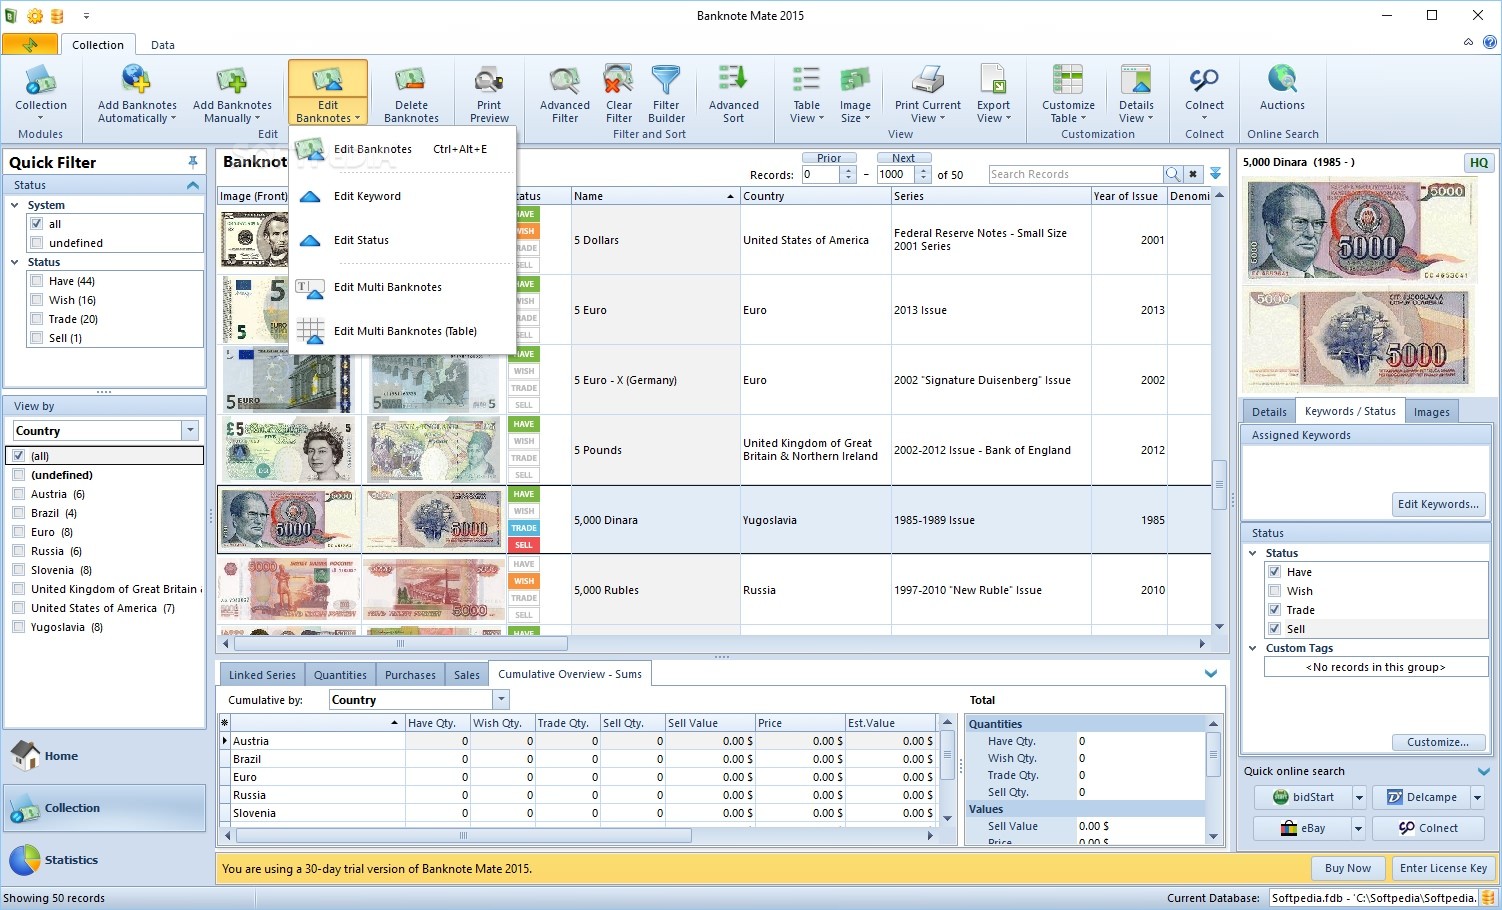
Task: Sort by the Name column header
Action: click(x=655, y=196)
